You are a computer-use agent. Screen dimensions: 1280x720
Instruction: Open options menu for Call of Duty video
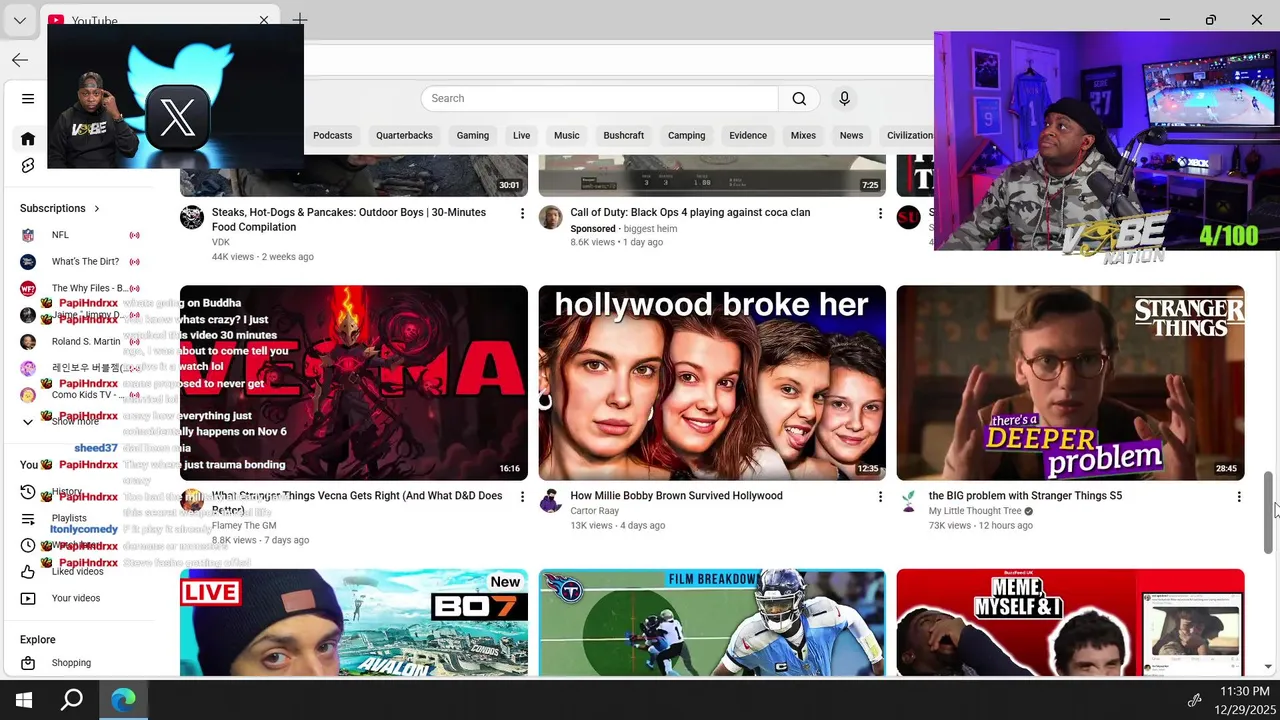880,214
